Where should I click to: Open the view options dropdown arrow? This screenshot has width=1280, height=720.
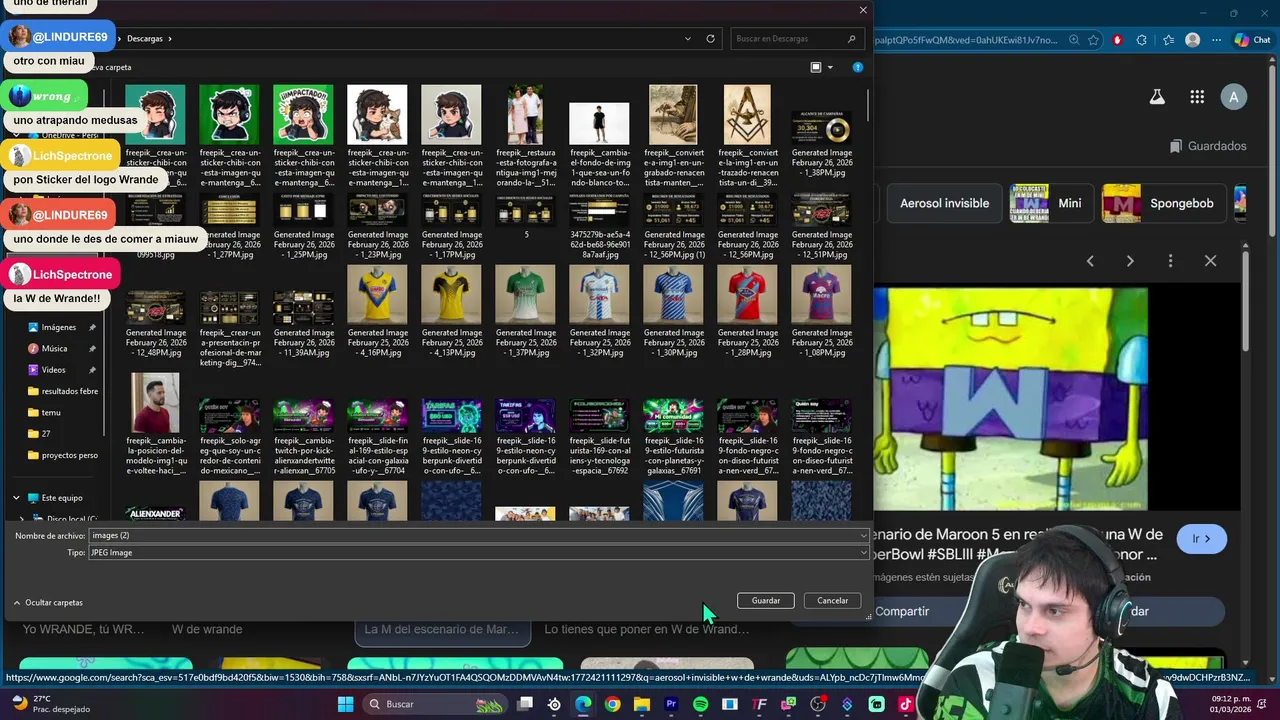(x=830, y=67)
